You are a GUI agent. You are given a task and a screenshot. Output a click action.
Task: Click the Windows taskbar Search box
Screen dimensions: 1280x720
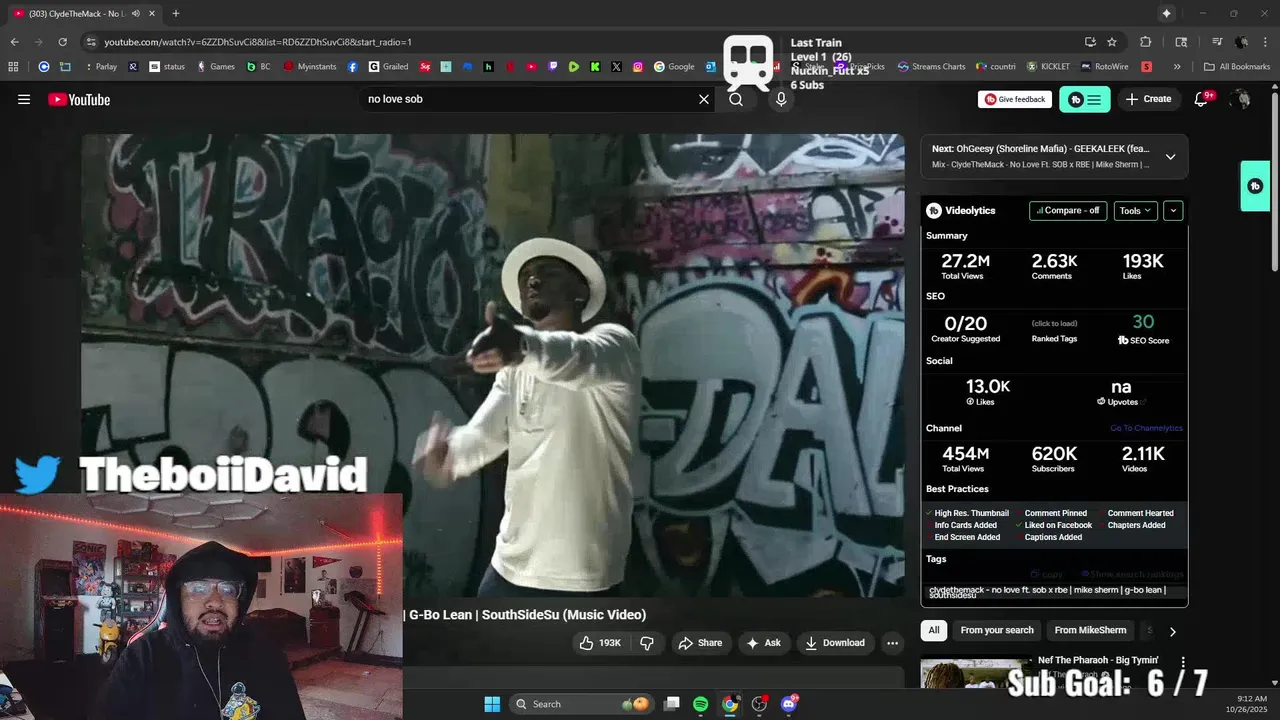pos(582,704)
